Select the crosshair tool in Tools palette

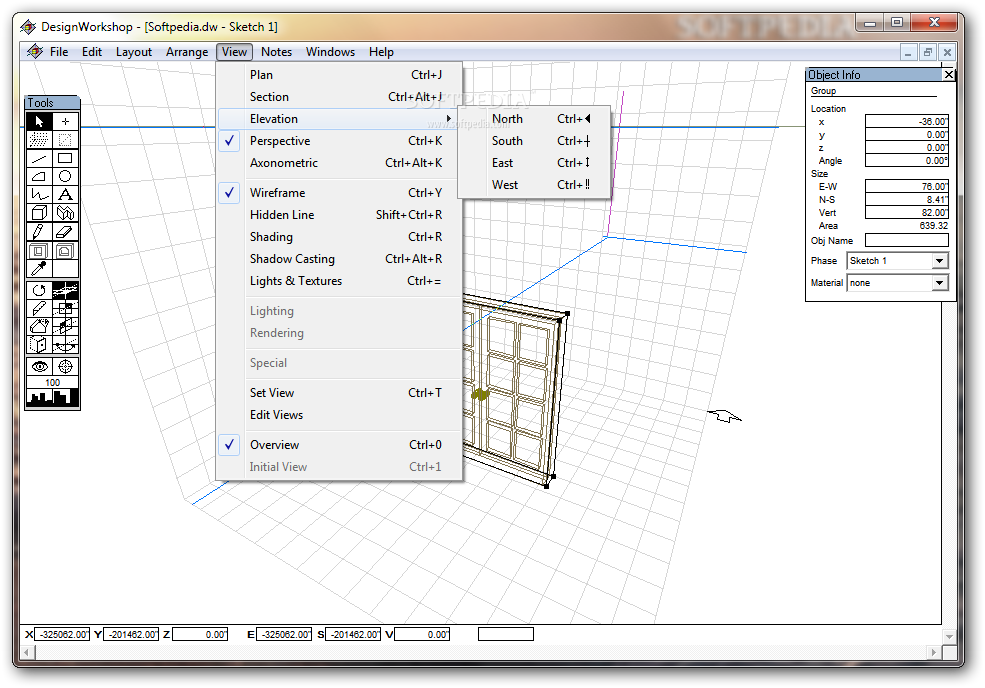pos(65,121)
